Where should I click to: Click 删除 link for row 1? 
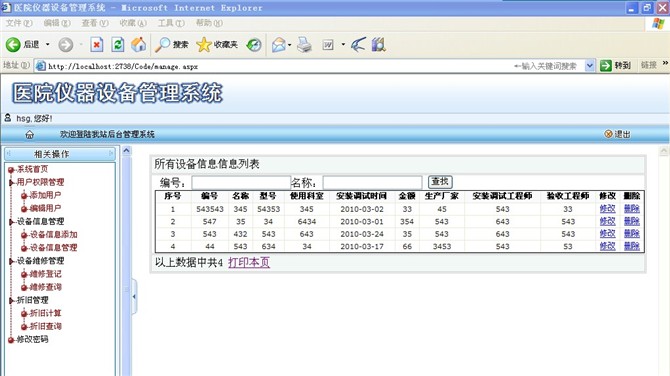pos(632,209)
